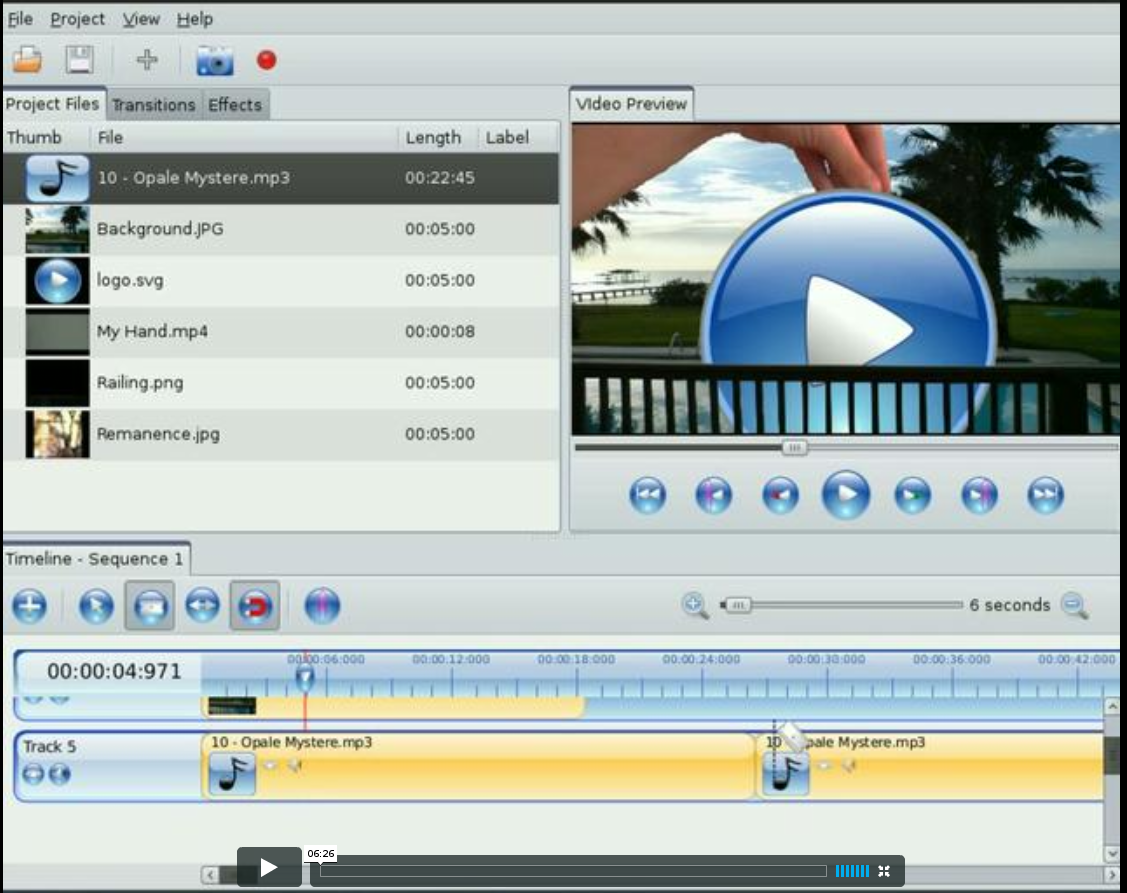The height and width of the screenshot is (893, 1127).
Task: Expand the View menu
Action: click(141, 19)
